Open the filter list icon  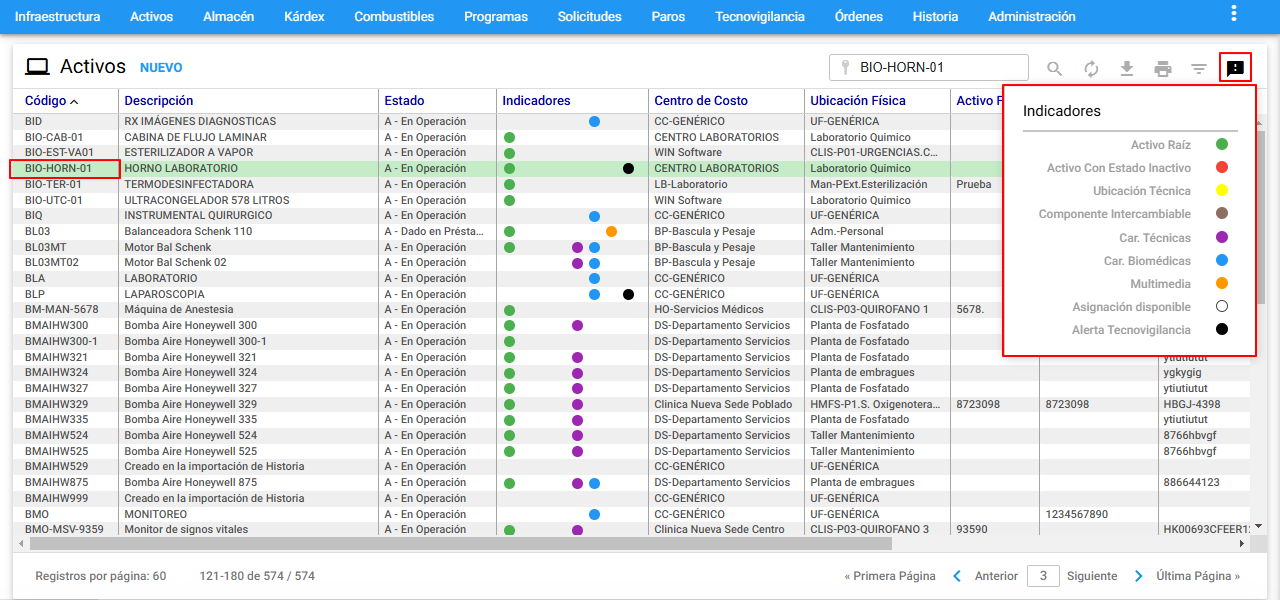[x=1199, y=69]
